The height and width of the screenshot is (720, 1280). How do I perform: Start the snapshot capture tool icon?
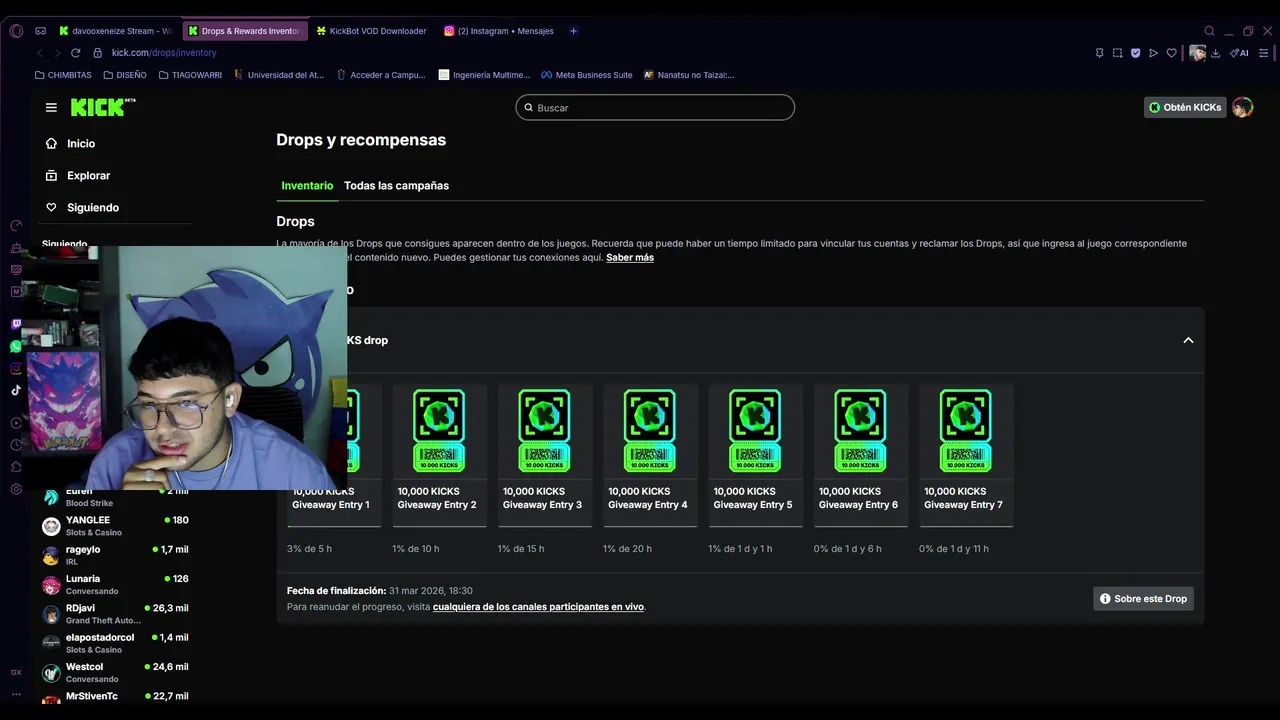tap(1117, 53)
